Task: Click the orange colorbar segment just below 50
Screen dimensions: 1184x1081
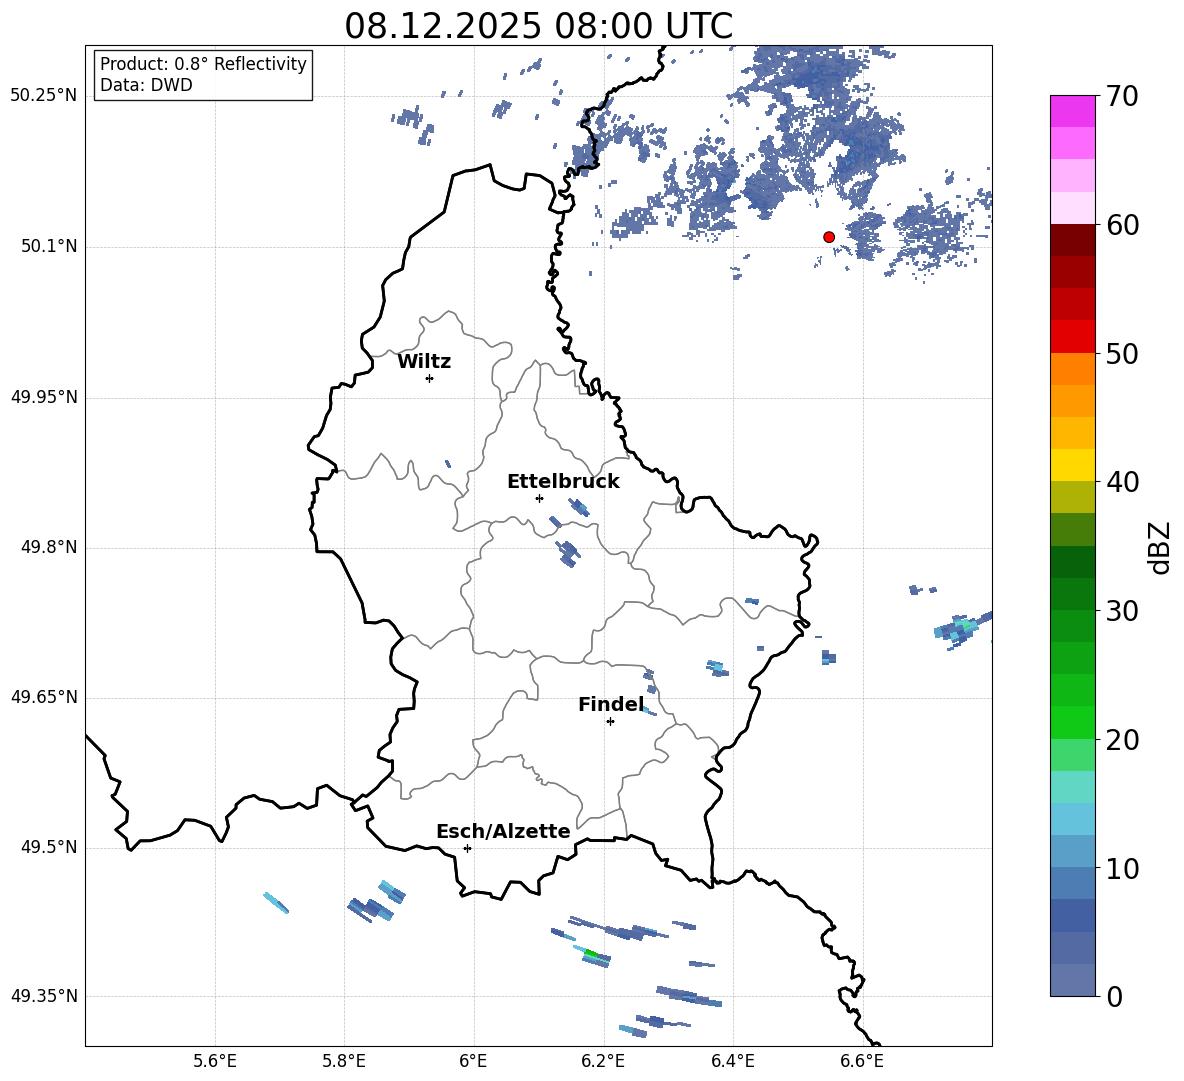Action: [1072, 369]
